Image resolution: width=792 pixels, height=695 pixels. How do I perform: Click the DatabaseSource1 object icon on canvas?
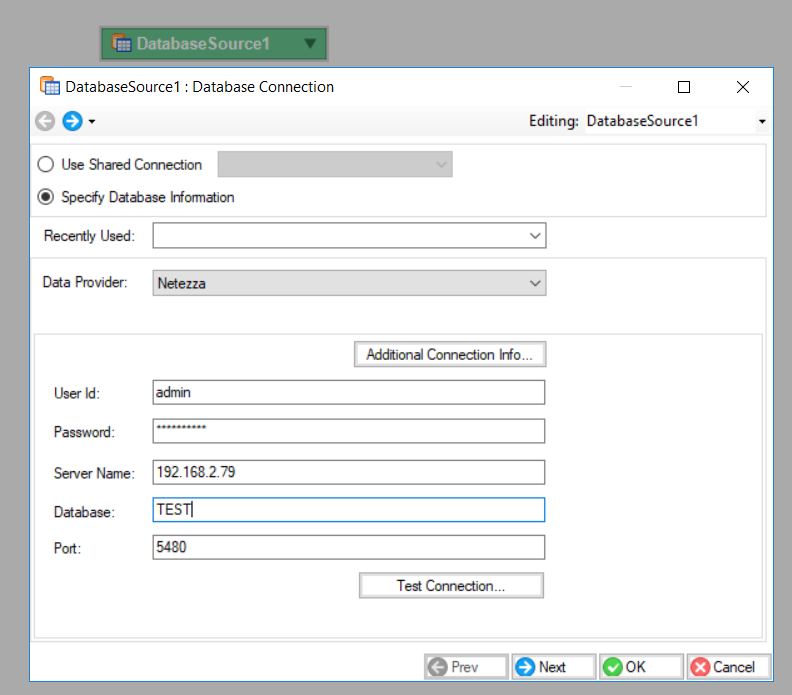pyautogui.click(x=122, y=43)
